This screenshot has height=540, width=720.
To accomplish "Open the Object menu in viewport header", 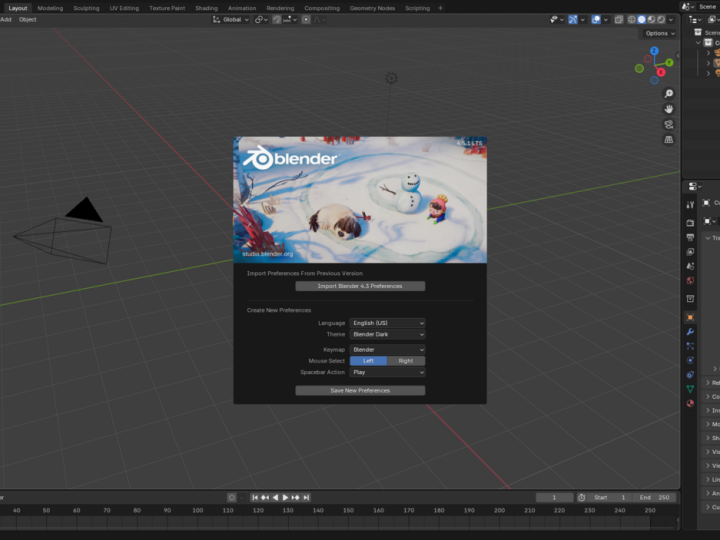I will point(28,20).
